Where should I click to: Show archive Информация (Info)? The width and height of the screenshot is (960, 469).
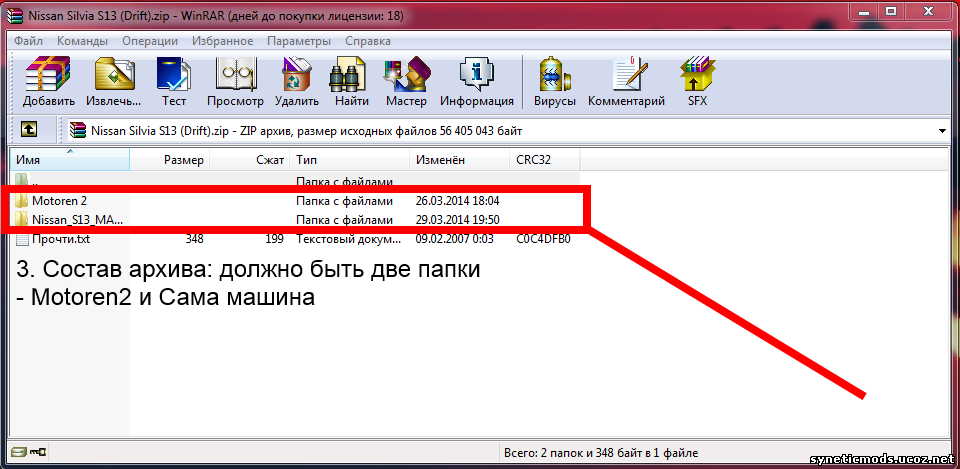(x=477, y=82)
